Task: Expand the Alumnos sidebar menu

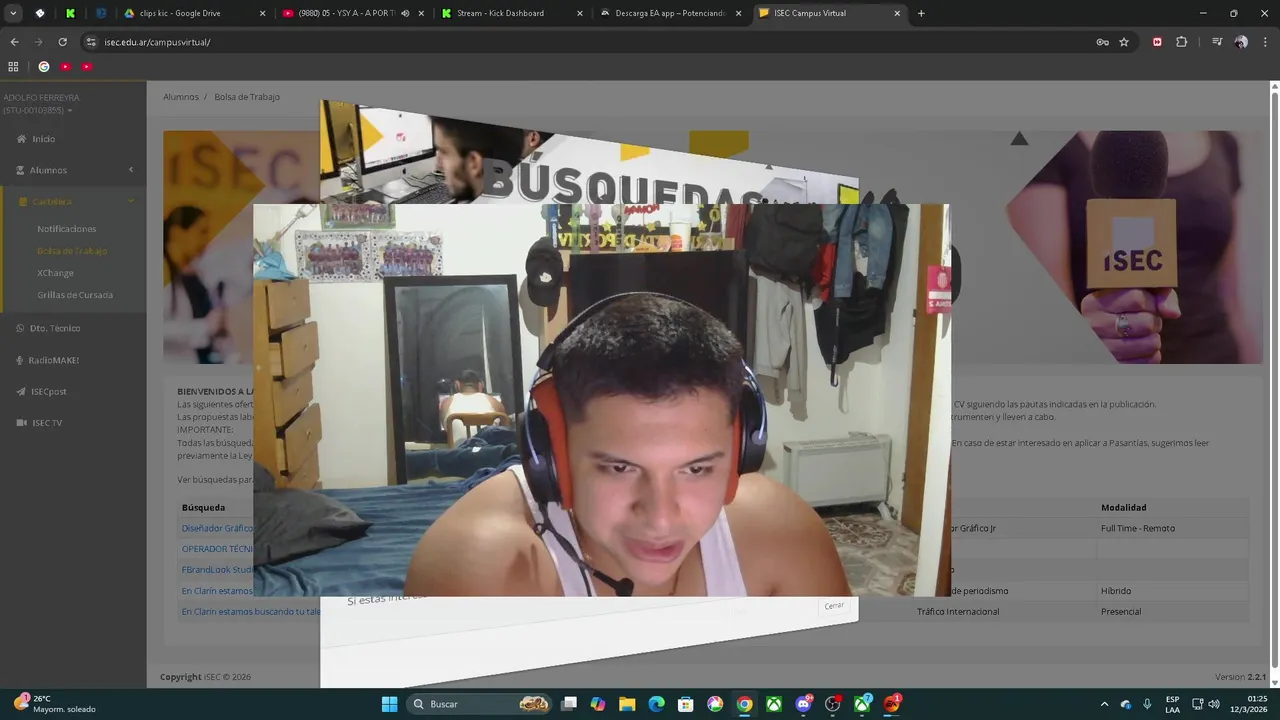Action: 73,170
